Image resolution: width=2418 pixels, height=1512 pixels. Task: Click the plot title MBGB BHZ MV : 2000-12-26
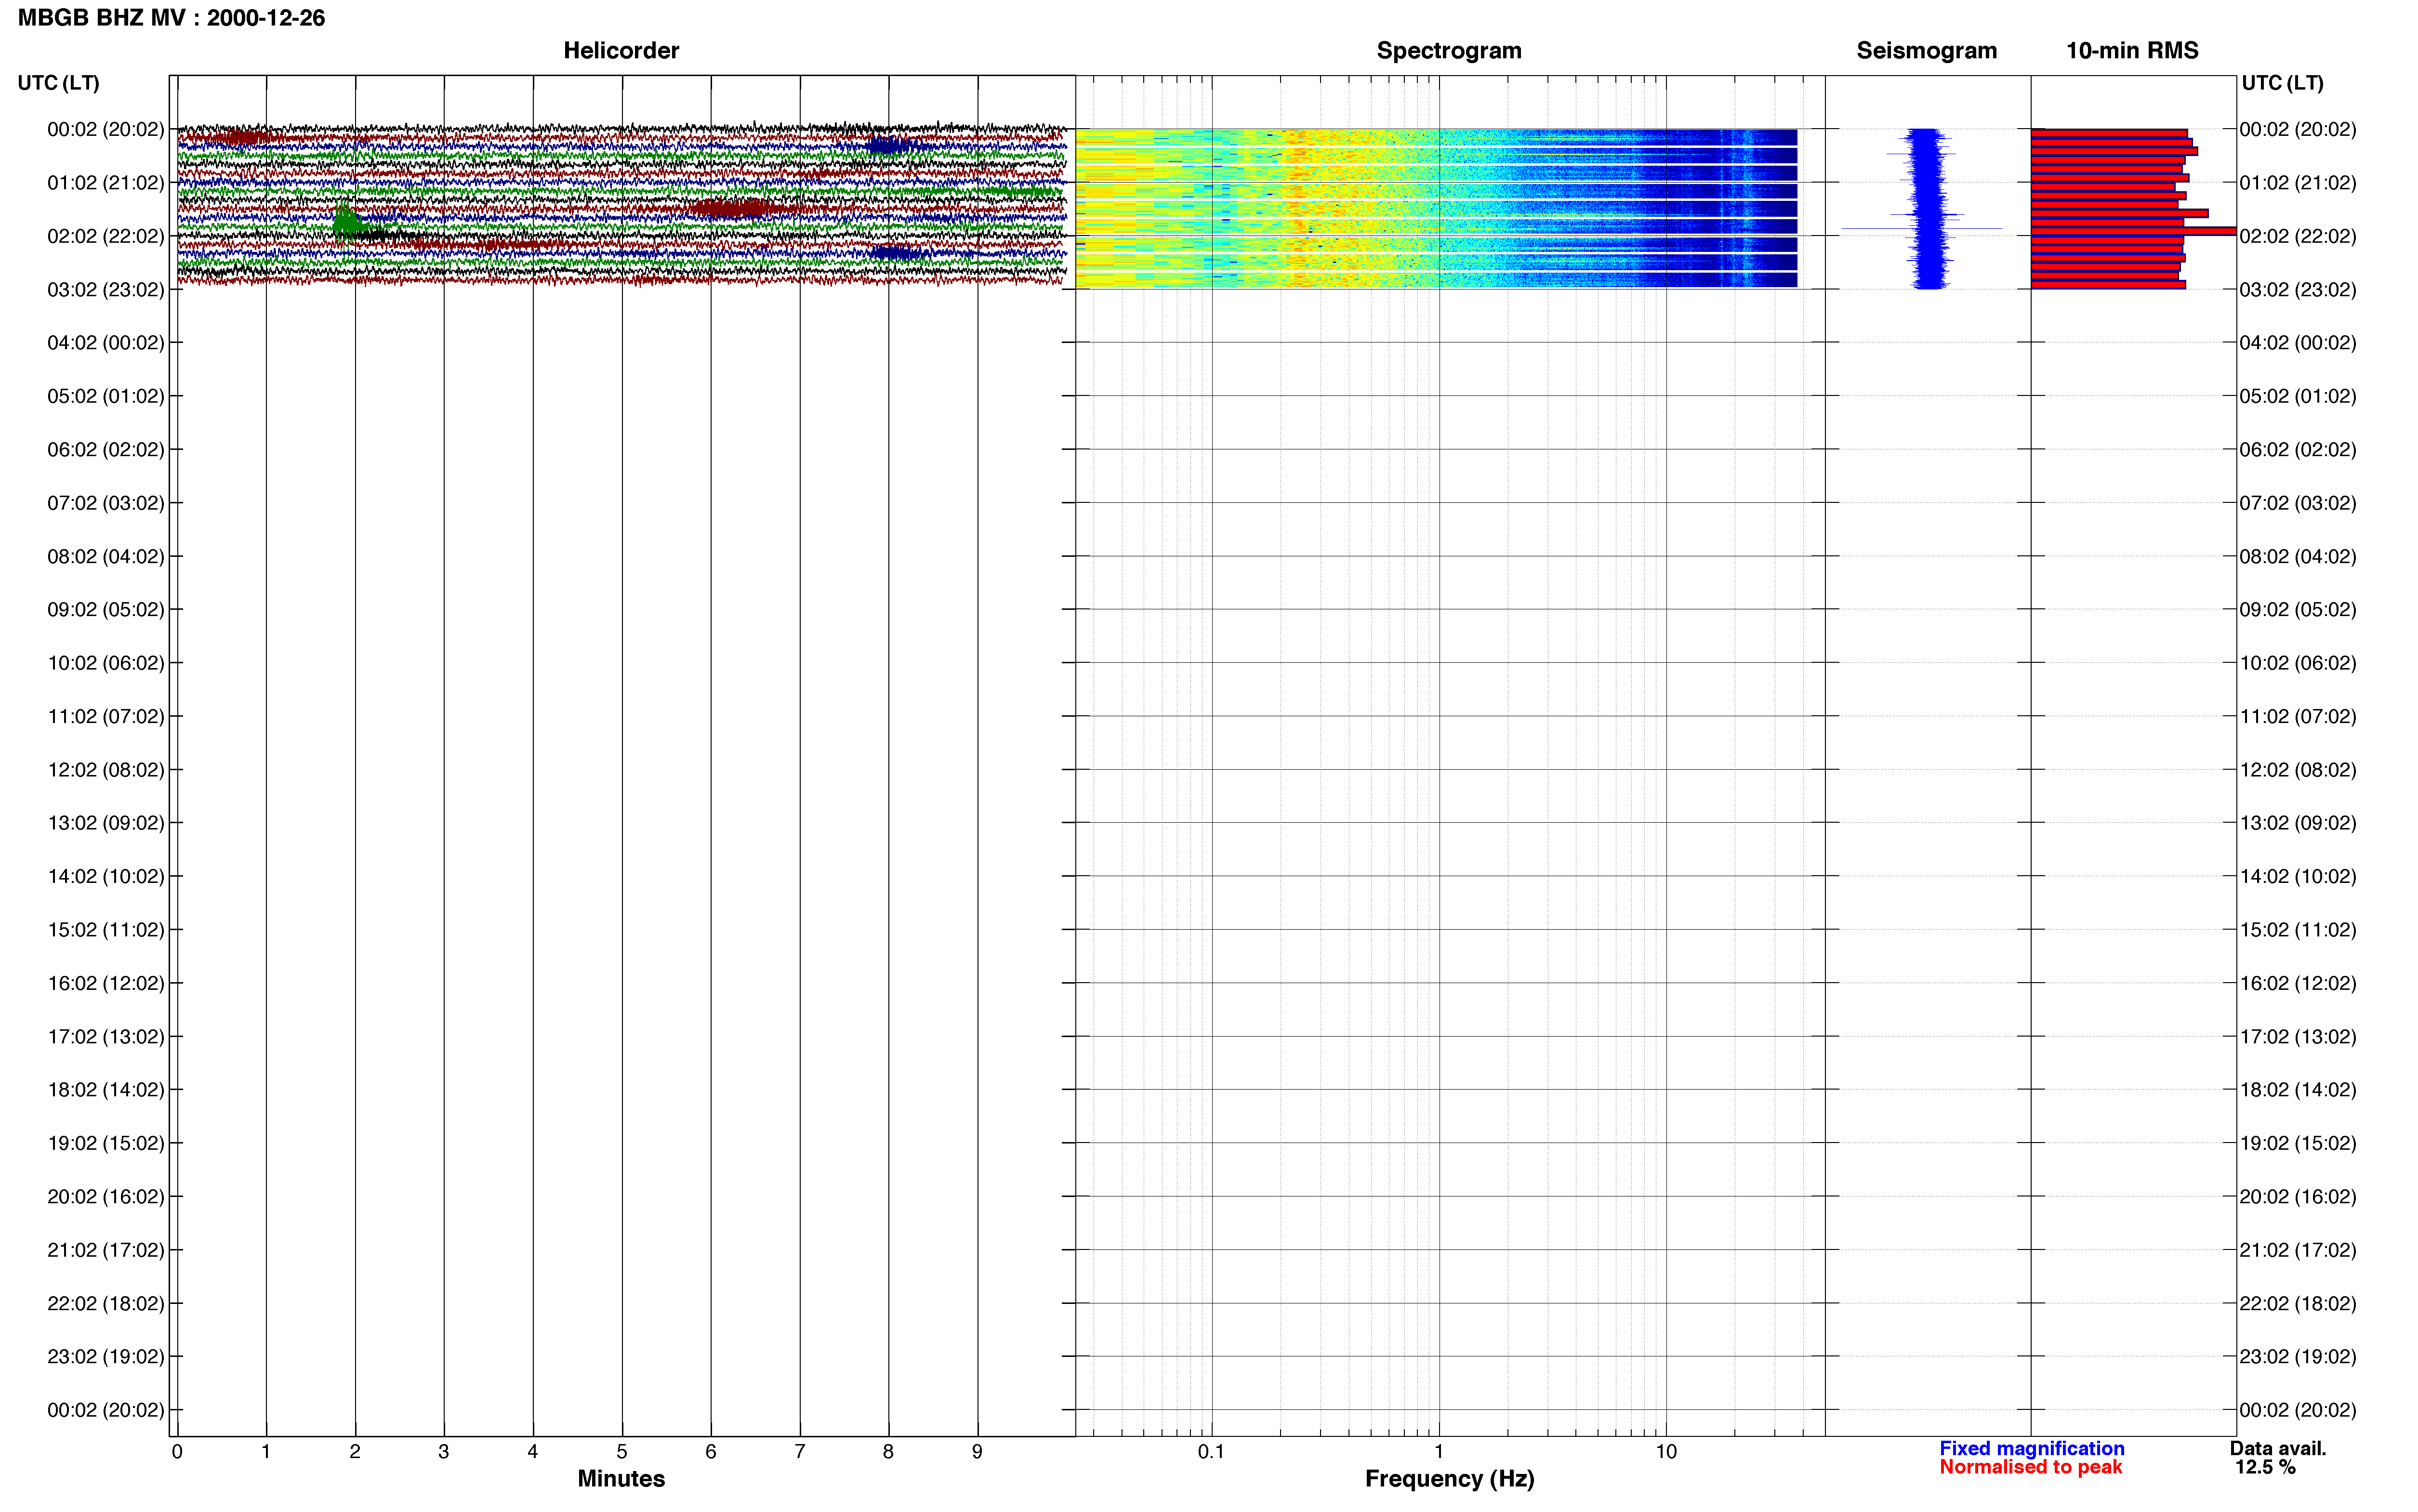coord(171,18)
